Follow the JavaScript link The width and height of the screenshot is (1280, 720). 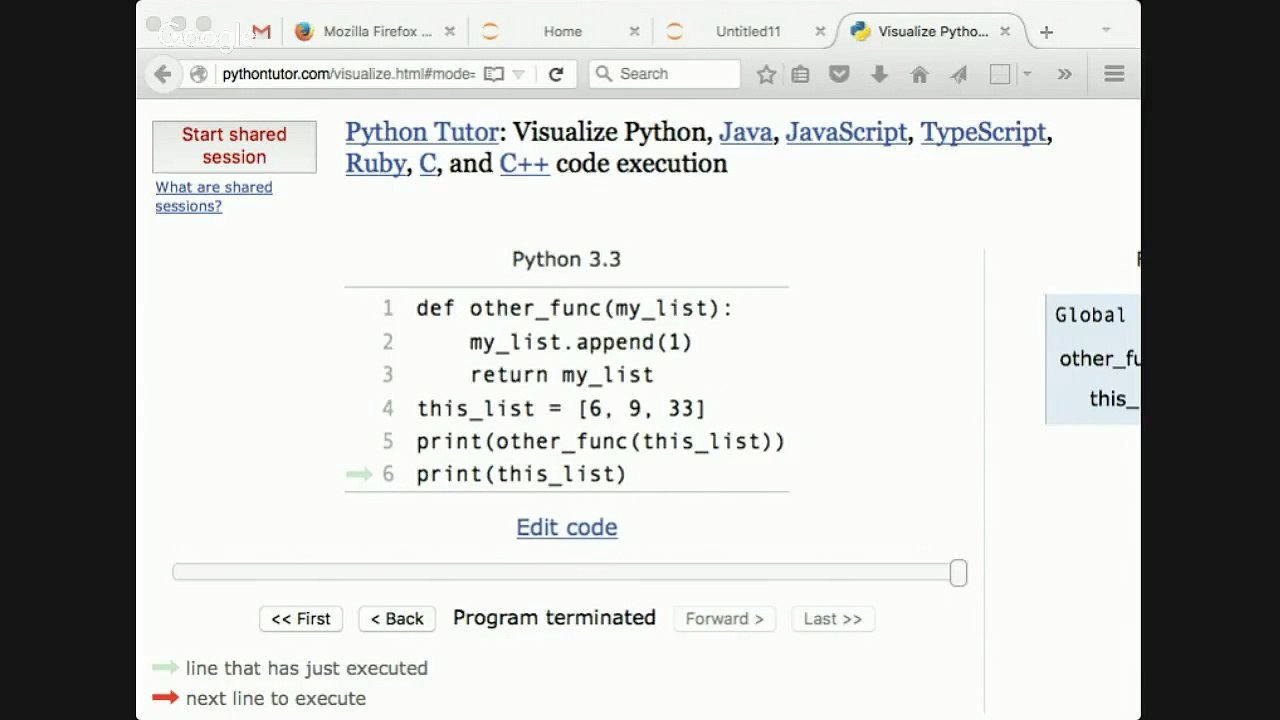846,132
